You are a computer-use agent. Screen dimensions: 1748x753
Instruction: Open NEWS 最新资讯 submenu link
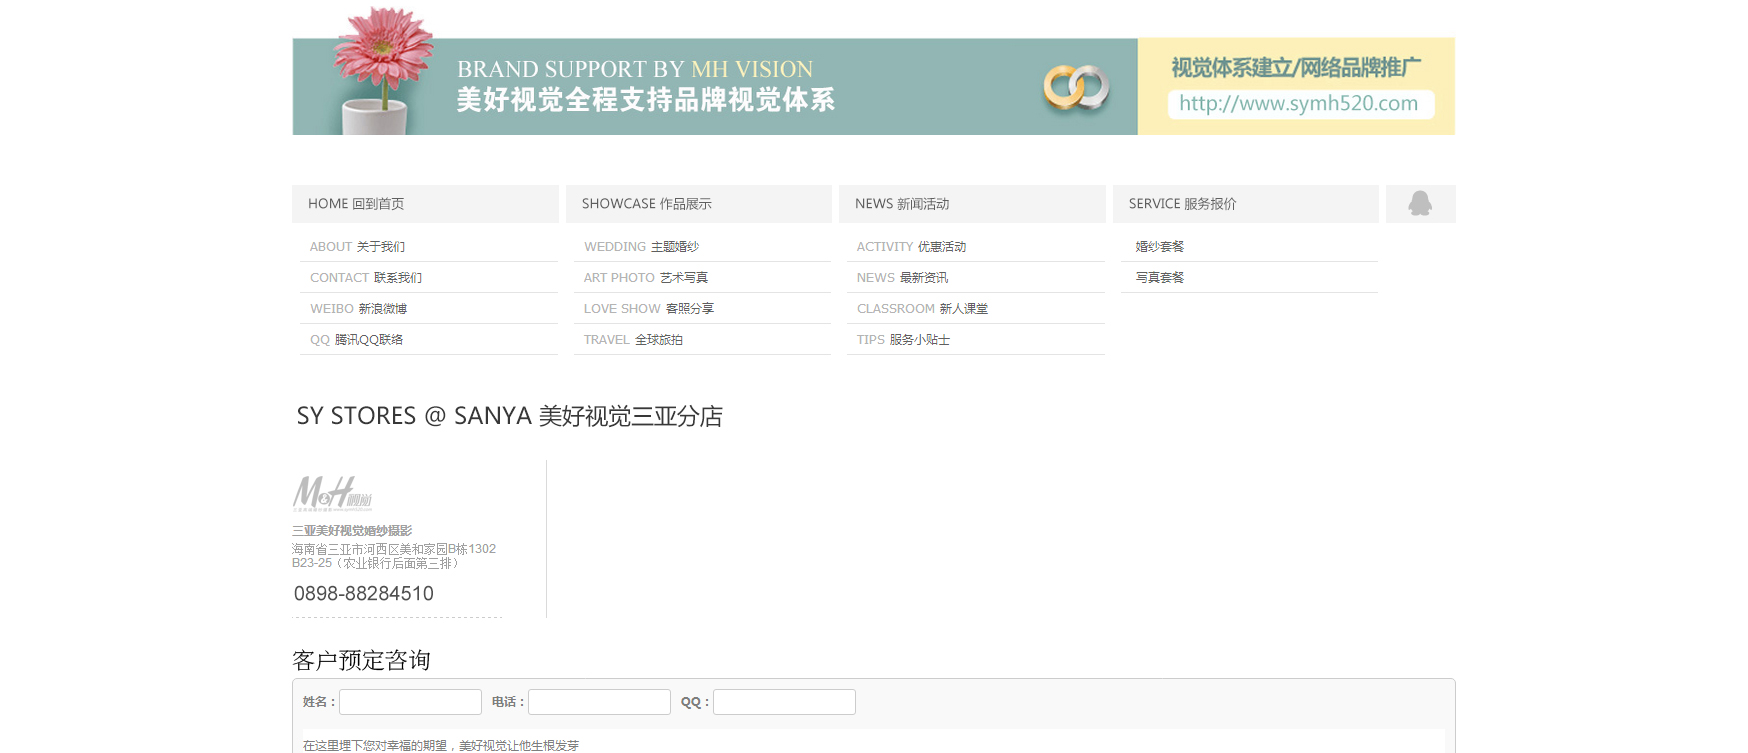click(902, 278)
